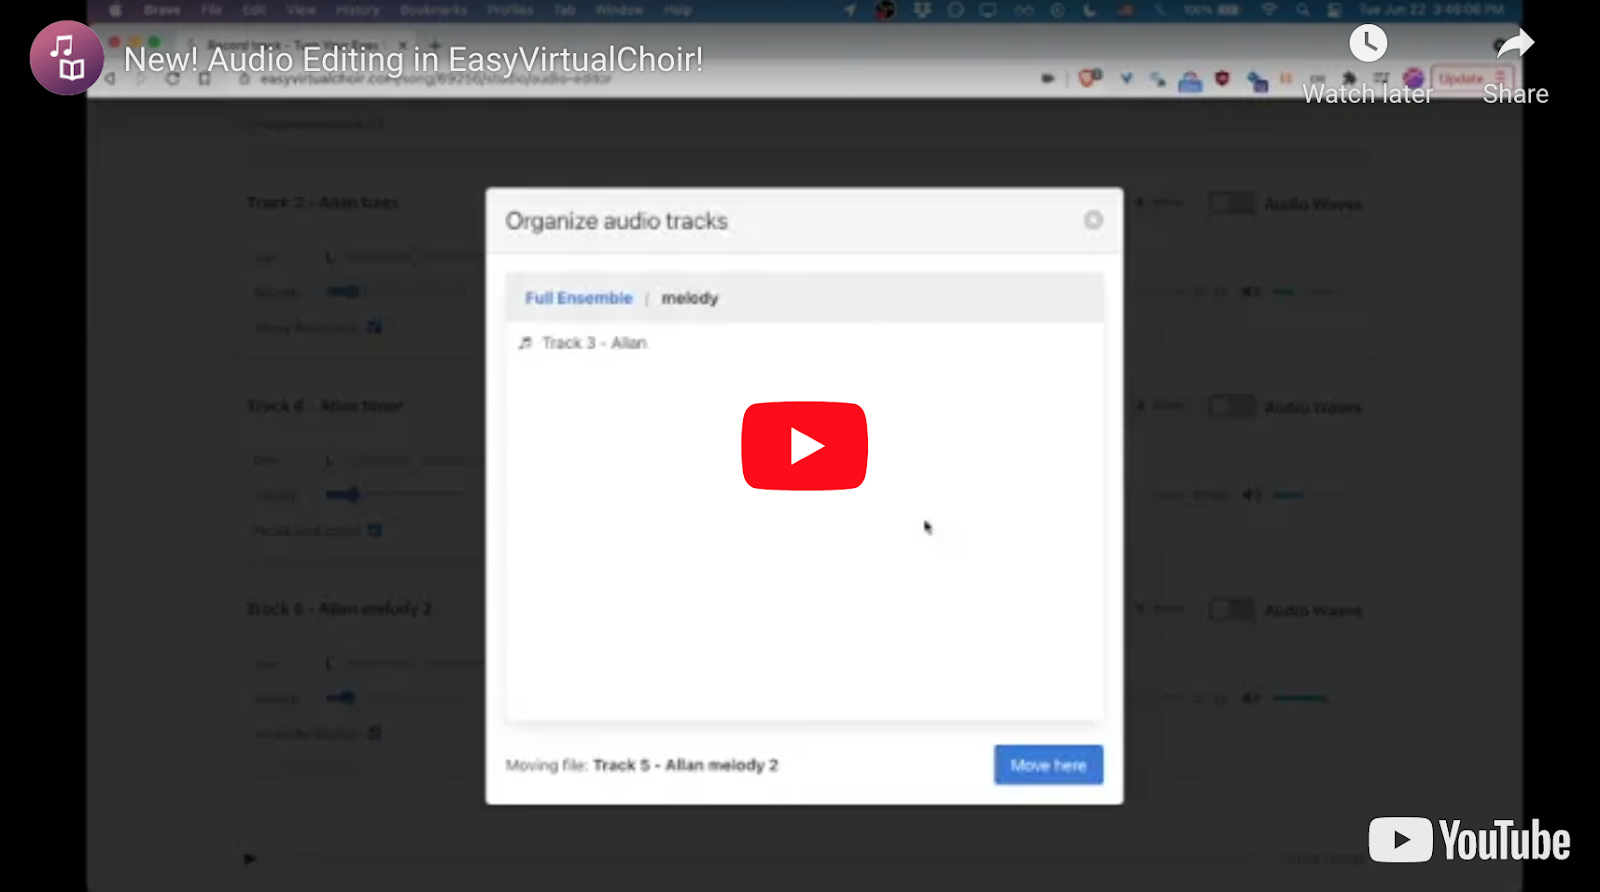Mute Track 4 with its speaker icon
The image size is (1600, 892).
(1250, 495)
